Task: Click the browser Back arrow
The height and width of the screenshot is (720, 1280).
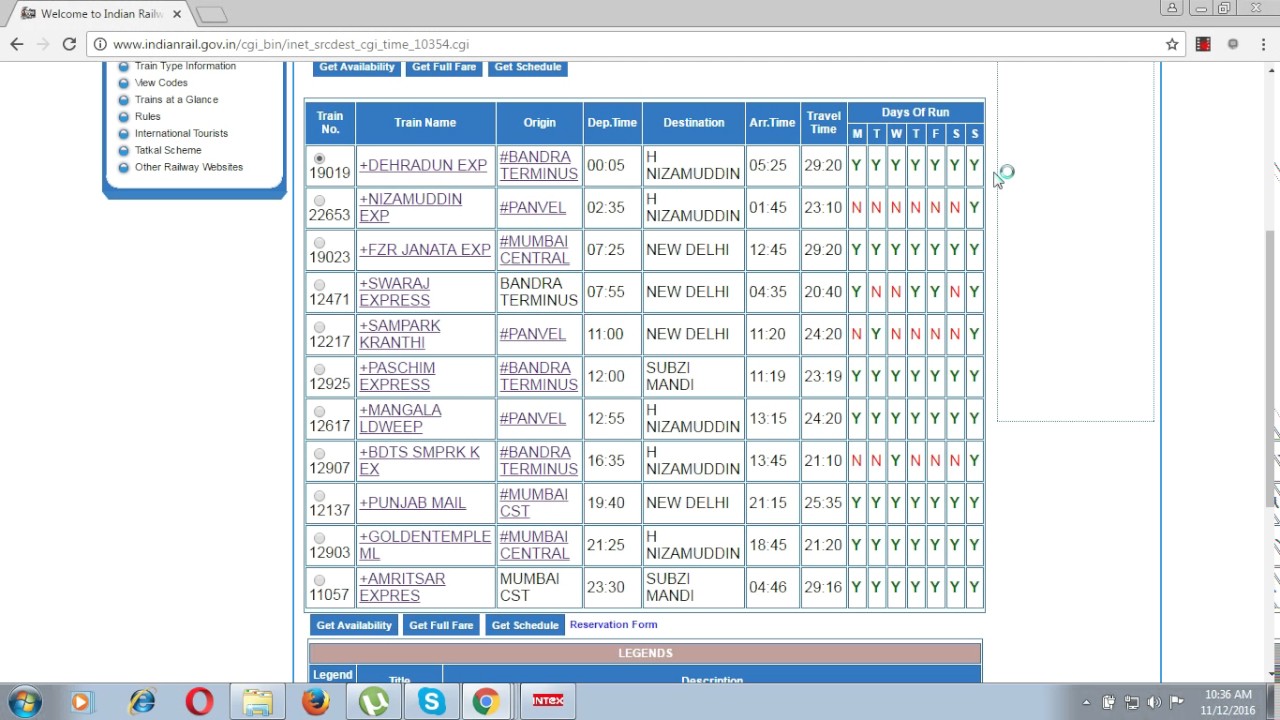Action: [17, 44]
